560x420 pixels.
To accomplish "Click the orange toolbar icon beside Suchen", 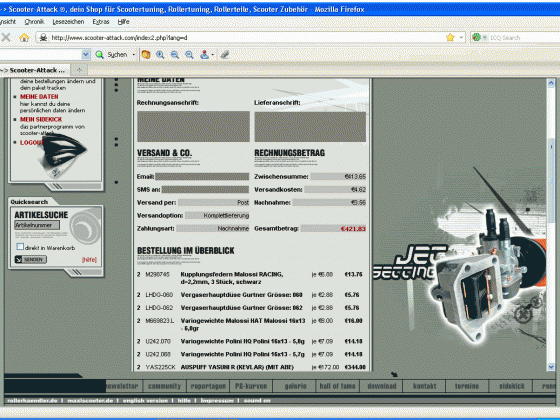I will (146, 55).
